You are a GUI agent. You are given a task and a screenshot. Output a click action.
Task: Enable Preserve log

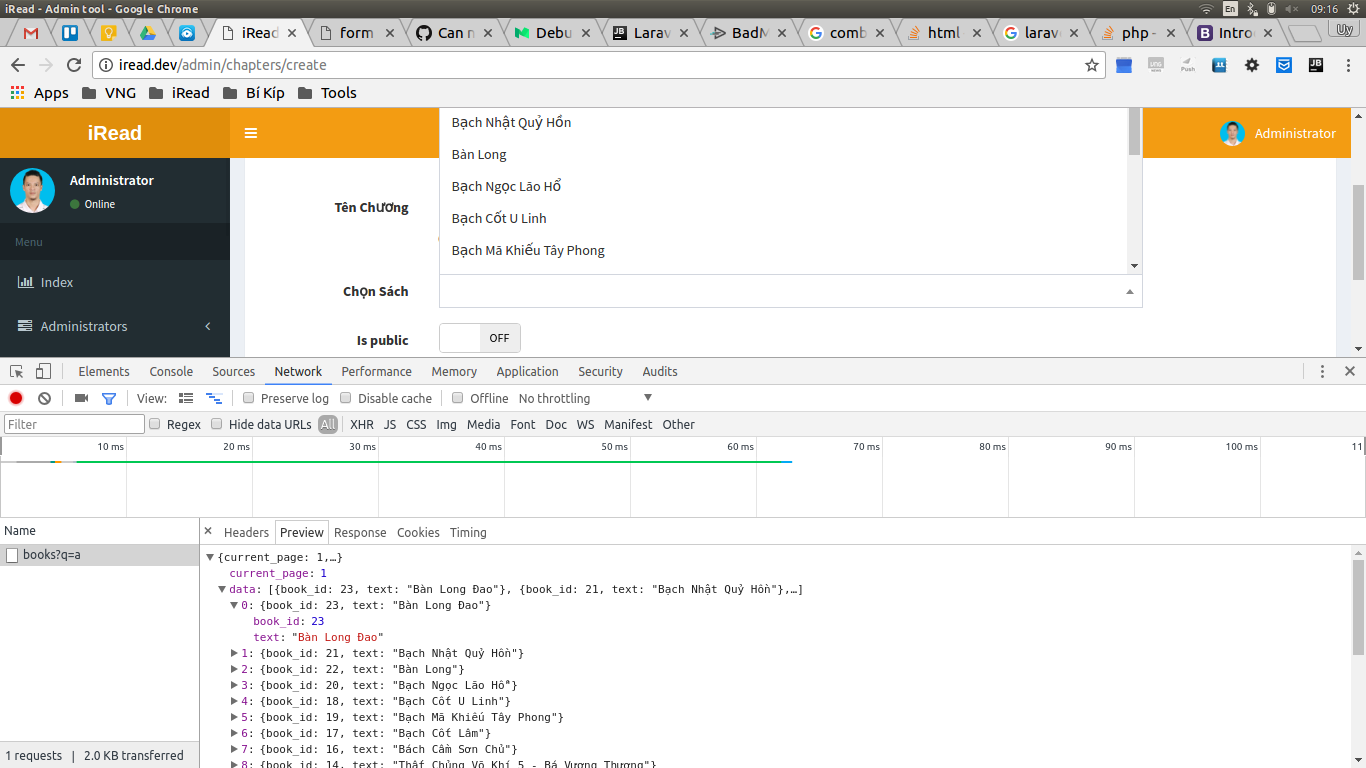click(x=248, y=397)
